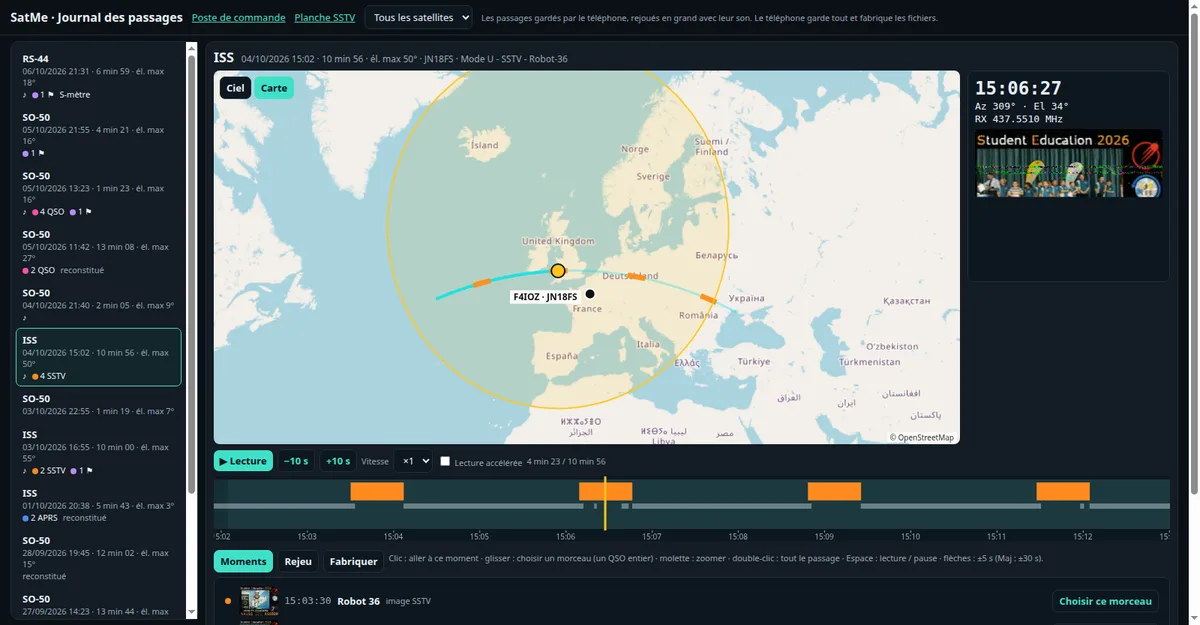Select the ISS pass from 04/10/2026 15:02
1200x625 pixels.
tap(99, 357)
